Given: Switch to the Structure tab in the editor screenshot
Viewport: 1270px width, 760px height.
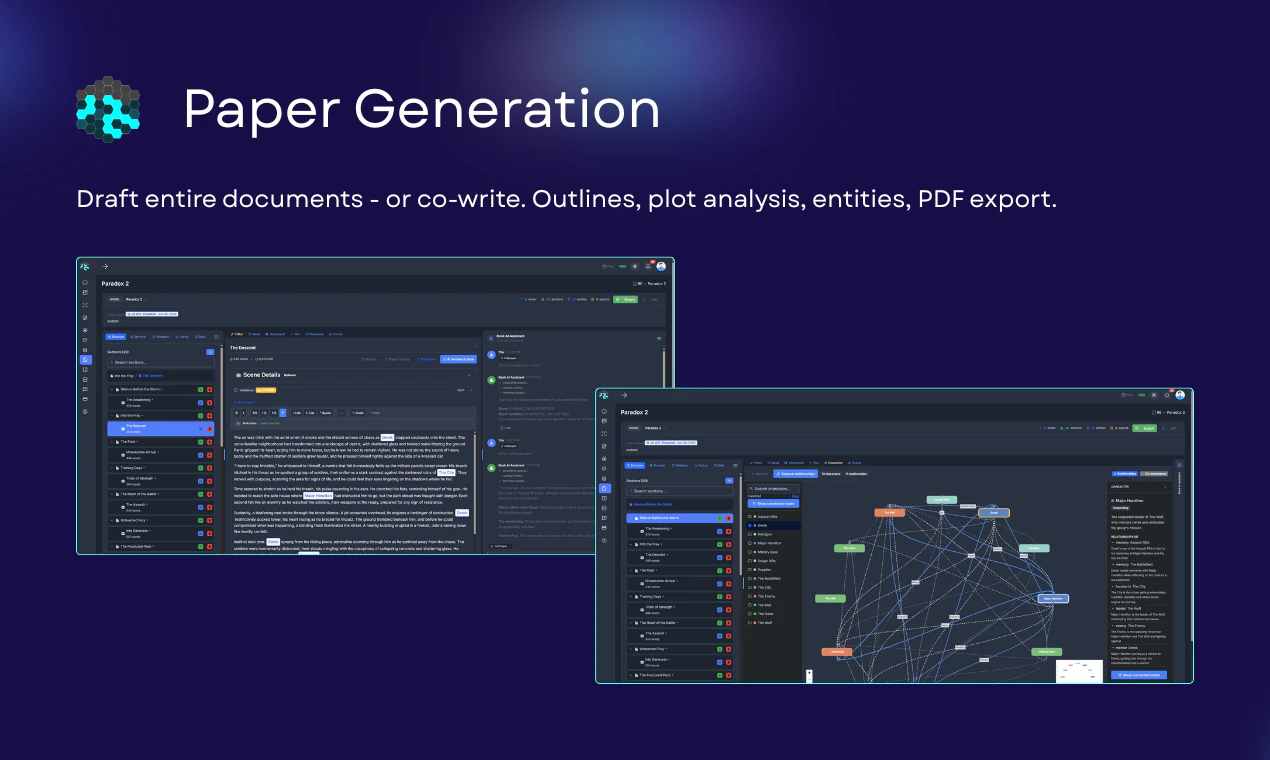Looking at the screenshot, I should click(116, 337).
